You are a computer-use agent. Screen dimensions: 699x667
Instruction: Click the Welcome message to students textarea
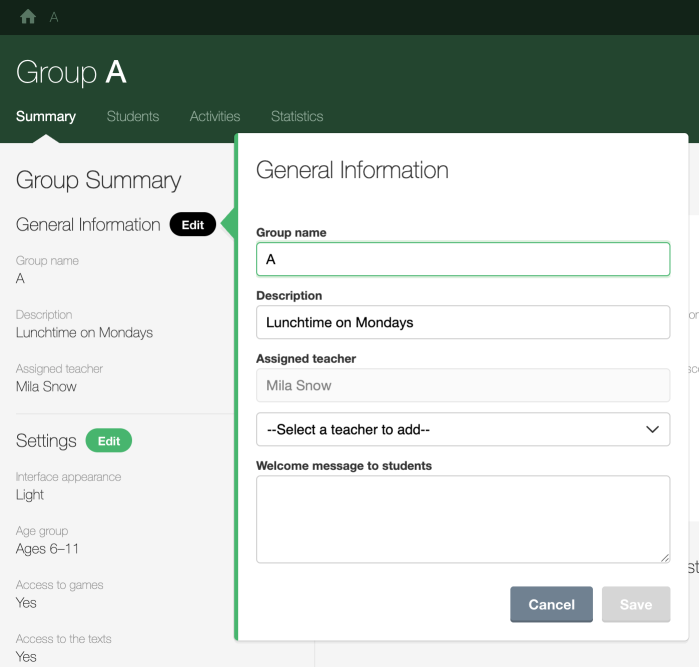pos(462,518)
